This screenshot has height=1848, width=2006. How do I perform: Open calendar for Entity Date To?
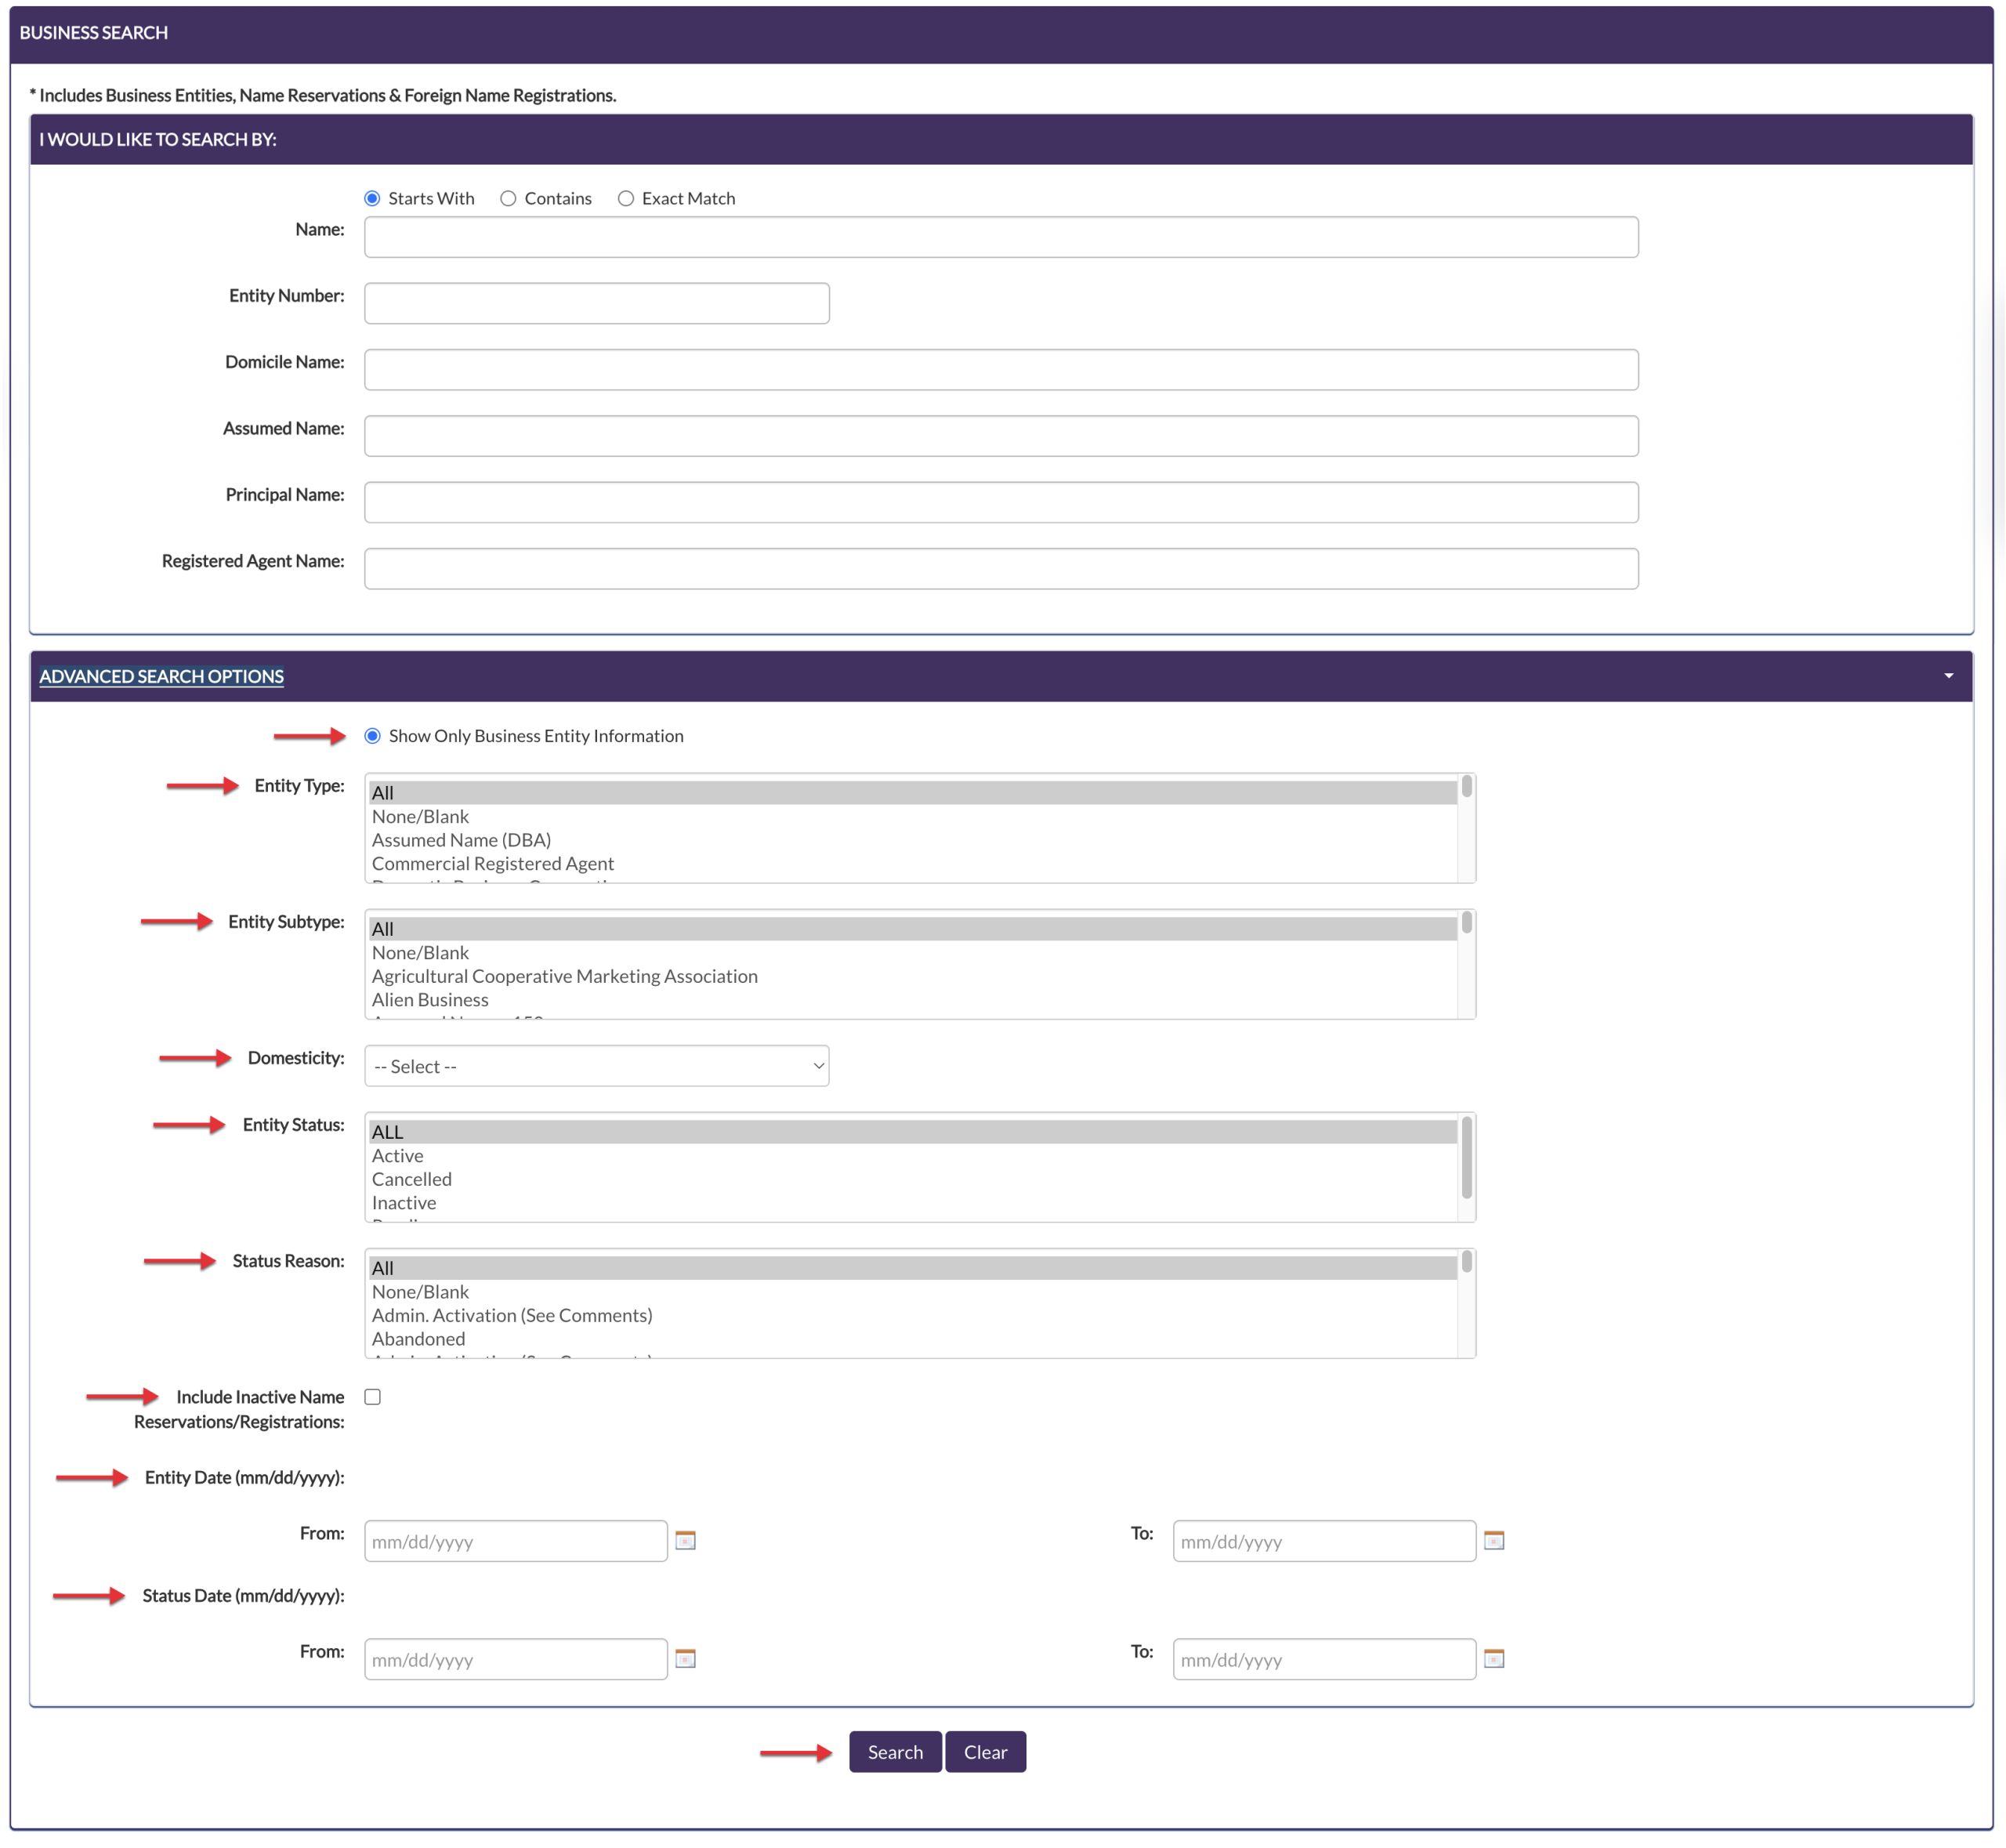tap(1493, 1540)
